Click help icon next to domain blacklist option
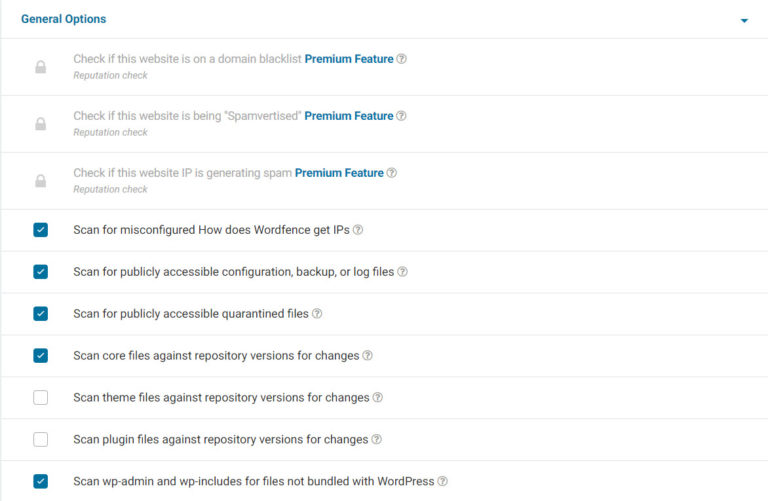768x501 pixels. 402,59
